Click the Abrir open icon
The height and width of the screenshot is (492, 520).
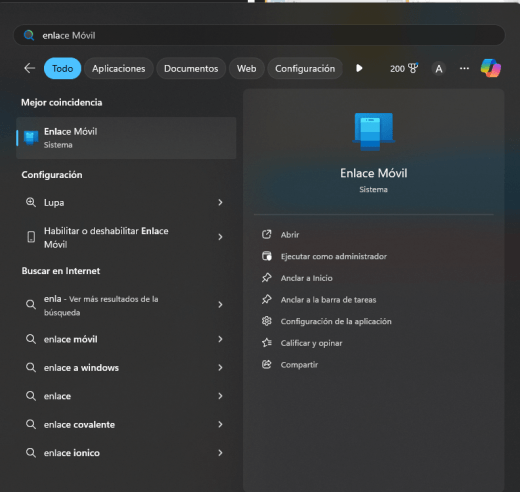pos(267,235)
